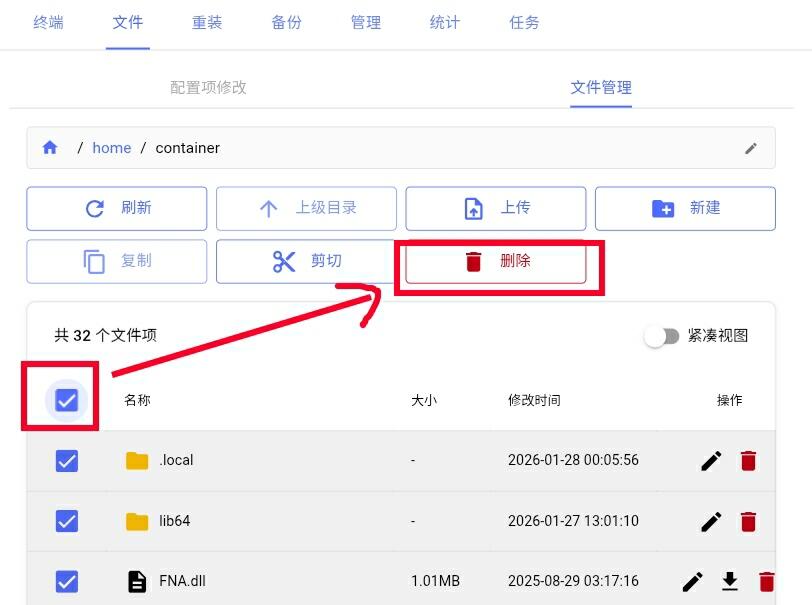Image resolution: width=812 pixels, height=605 pixels.
Task: Open the 配置项修改 sub-tab
Action: 208,88
